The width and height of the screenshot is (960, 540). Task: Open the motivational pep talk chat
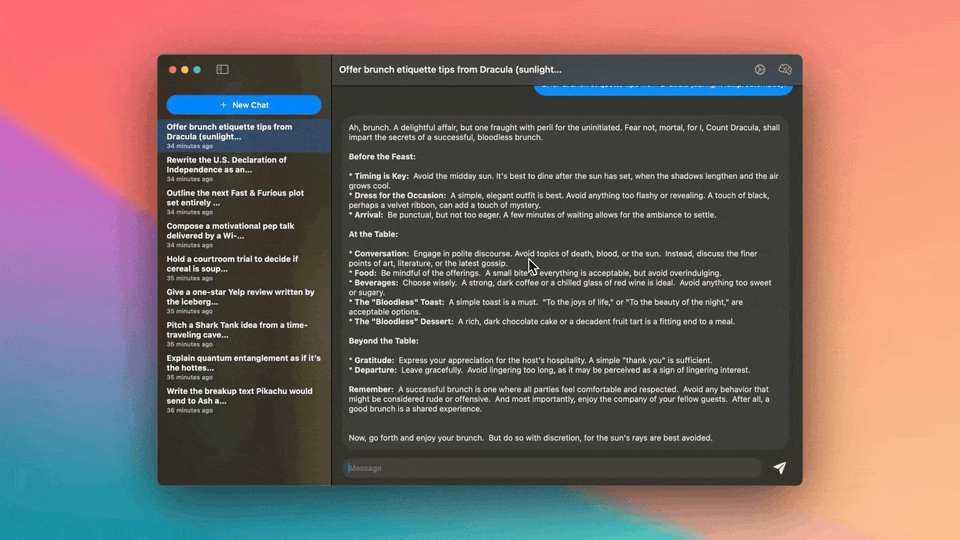point(243,235)
